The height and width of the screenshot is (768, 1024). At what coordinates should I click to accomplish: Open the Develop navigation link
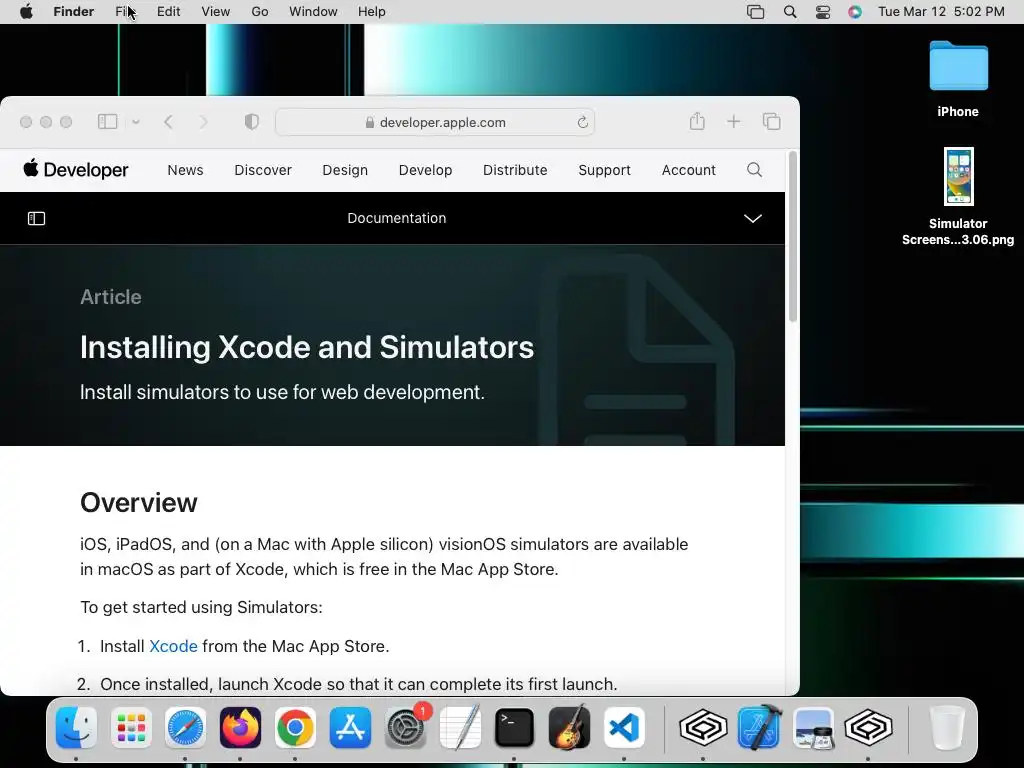425,170
